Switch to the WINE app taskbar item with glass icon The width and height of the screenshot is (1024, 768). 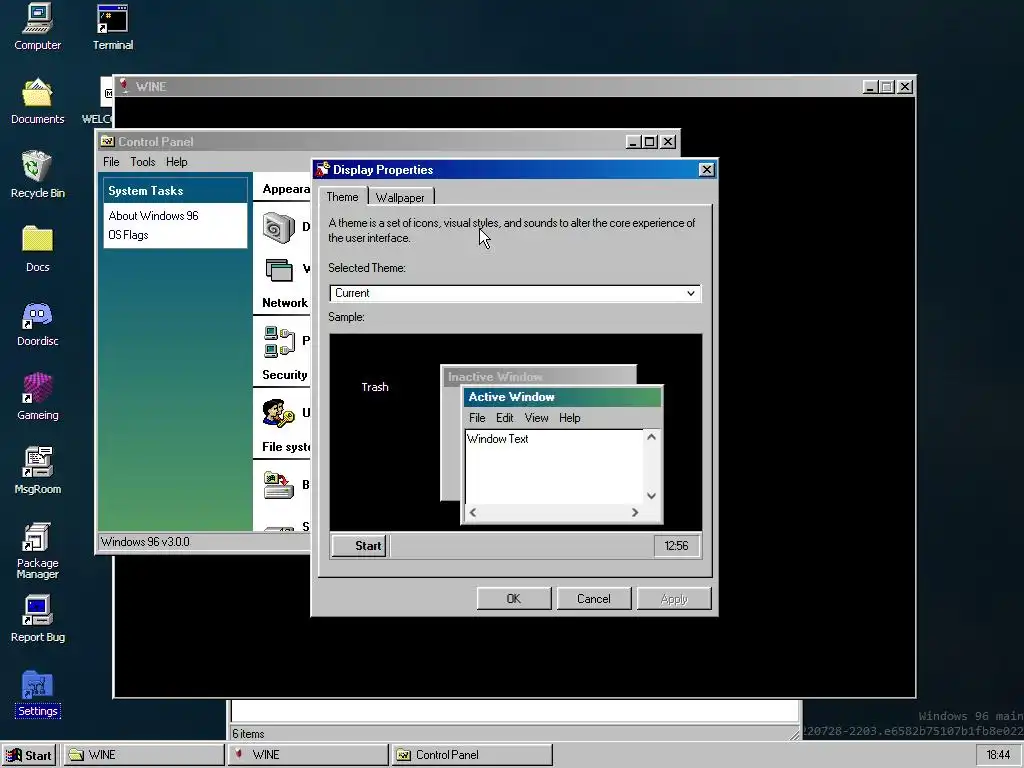click(308, 755)
